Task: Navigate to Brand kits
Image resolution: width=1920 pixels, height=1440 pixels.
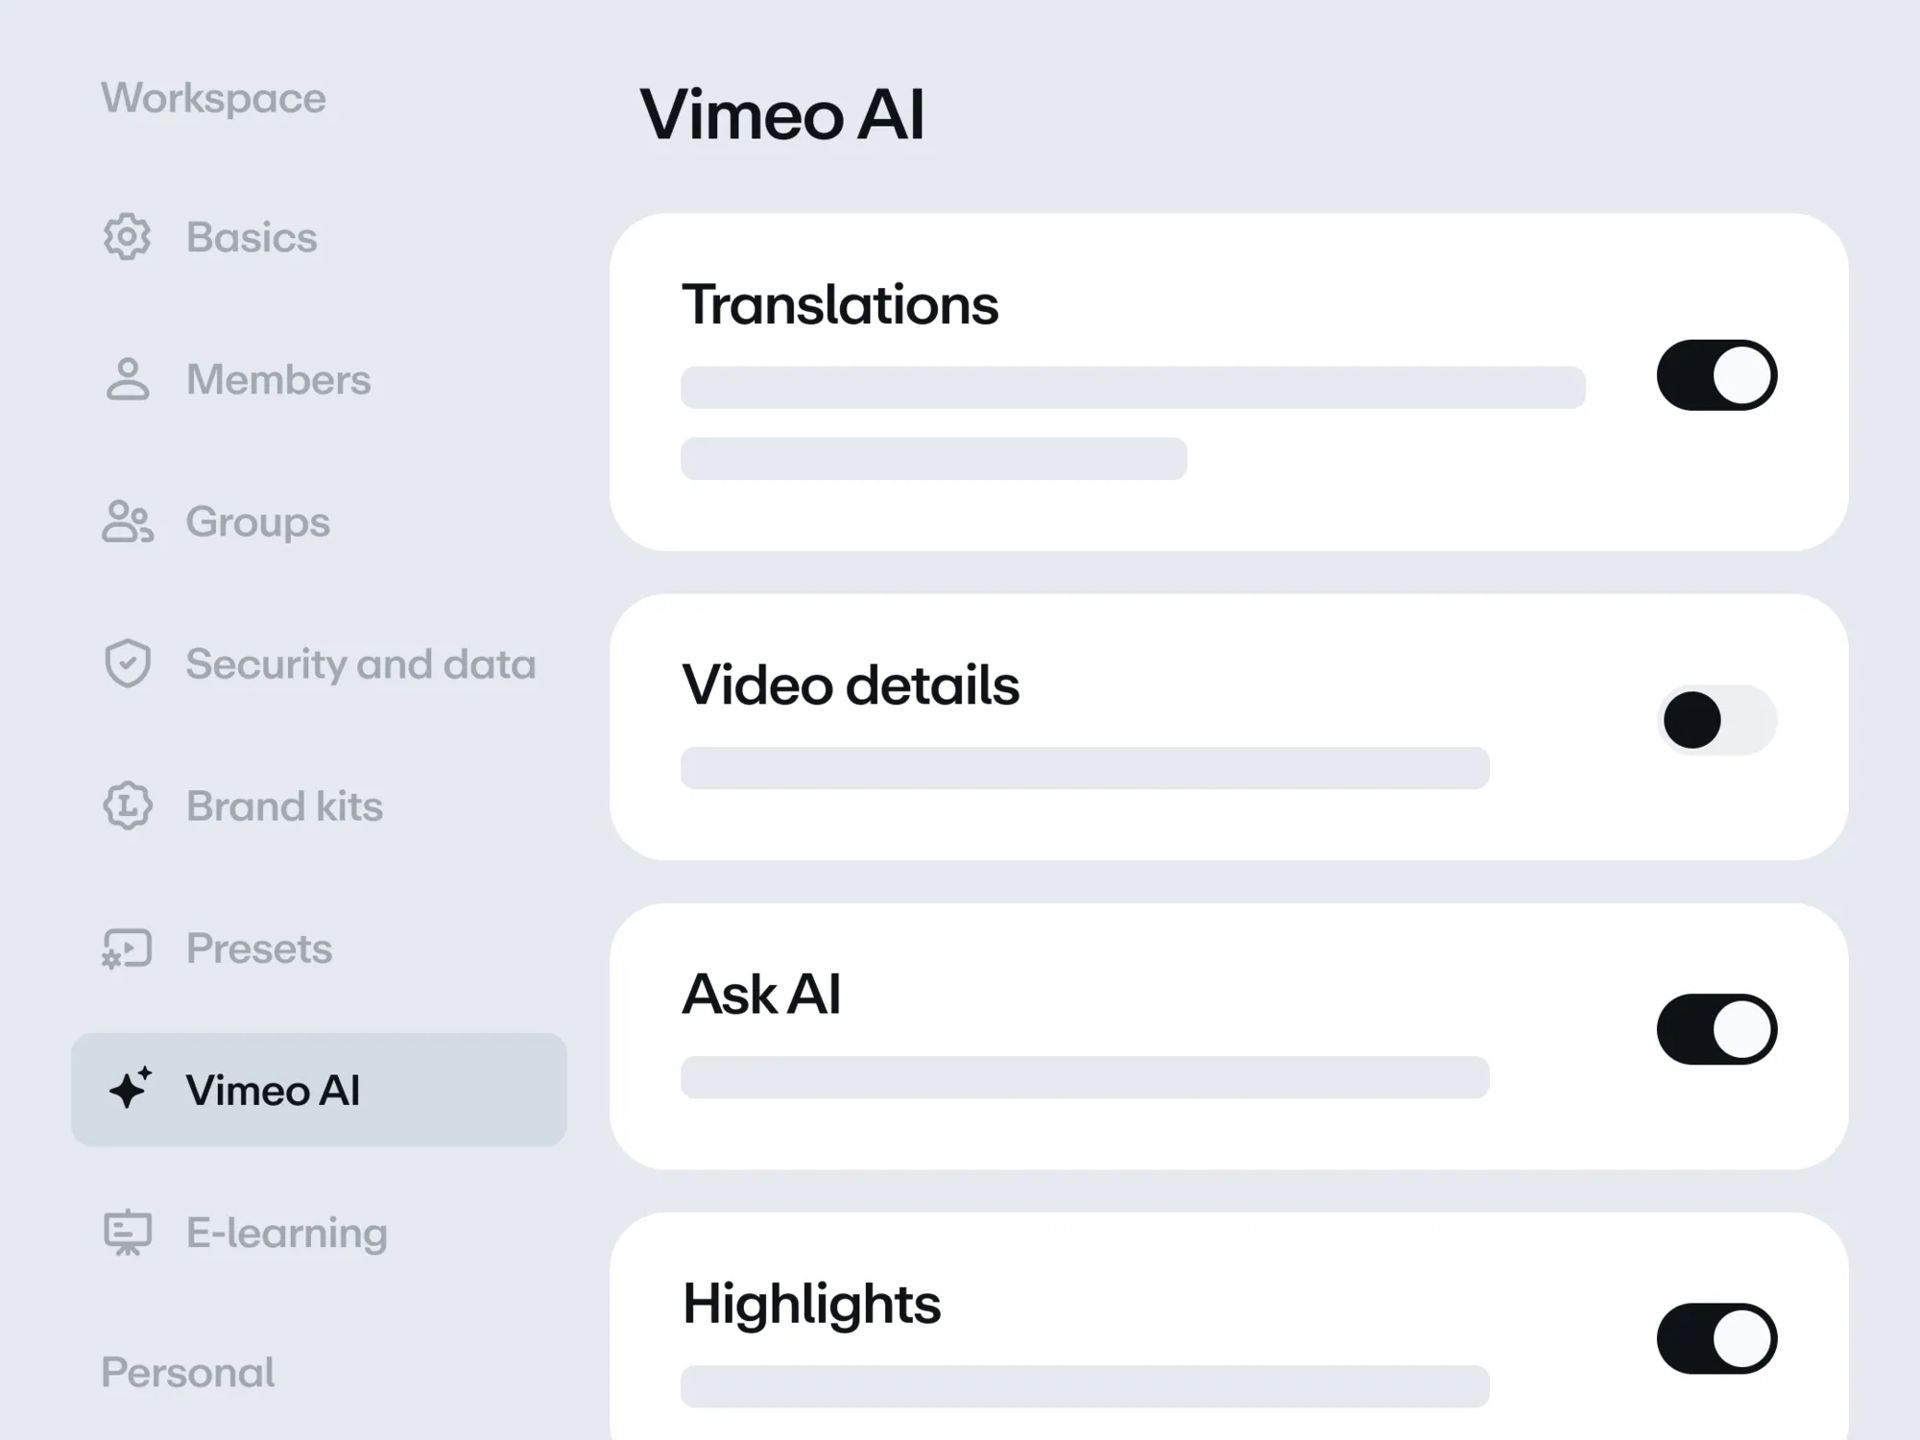Action: tap(284, 806)
